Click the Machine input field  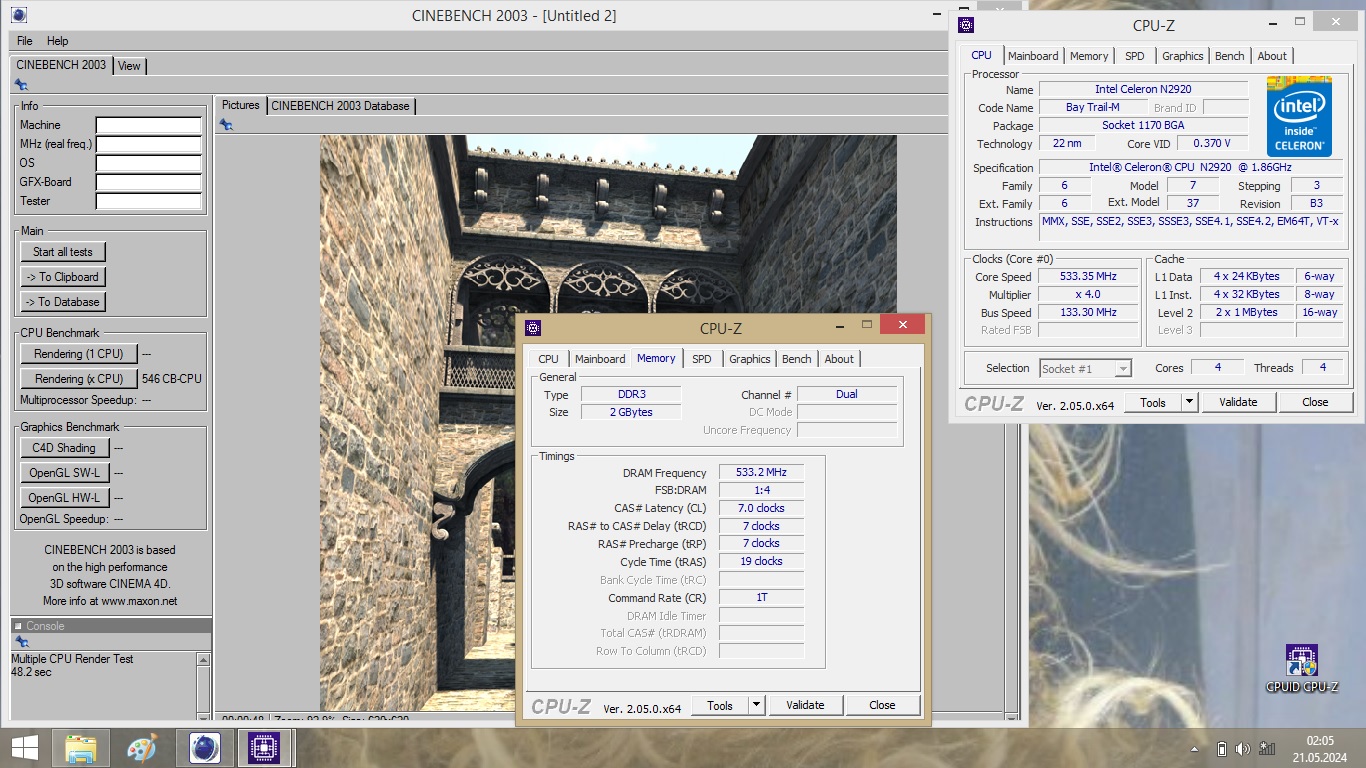148,126
